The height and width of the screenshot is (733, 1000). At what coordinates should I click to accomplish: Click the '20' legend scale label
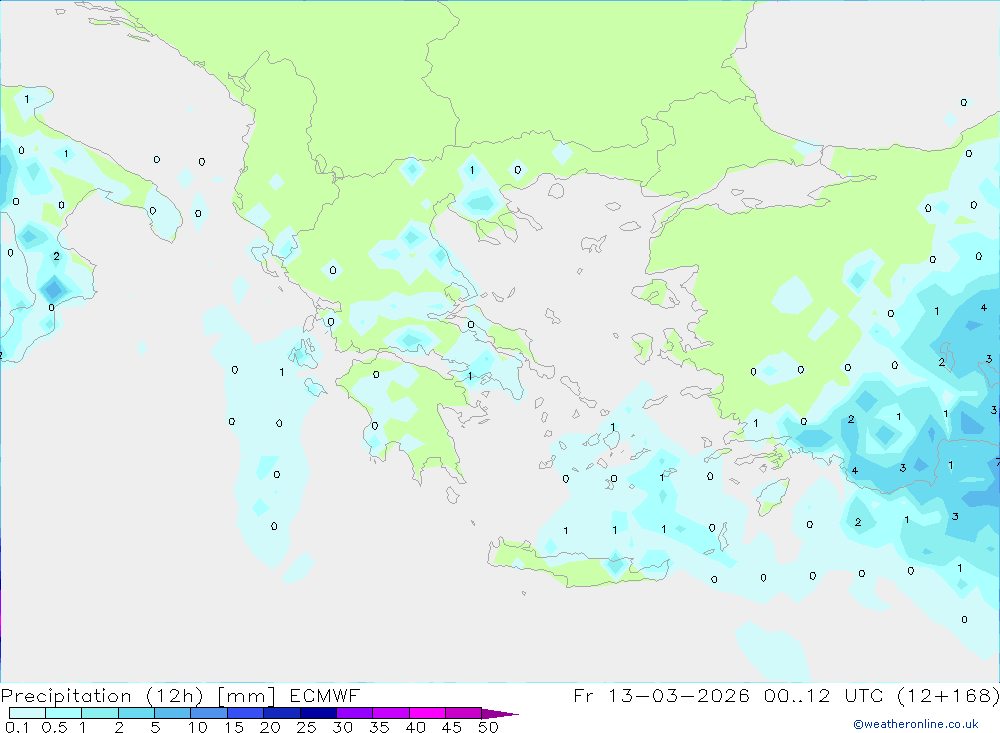pyautogui.click(x=270, y=727)
